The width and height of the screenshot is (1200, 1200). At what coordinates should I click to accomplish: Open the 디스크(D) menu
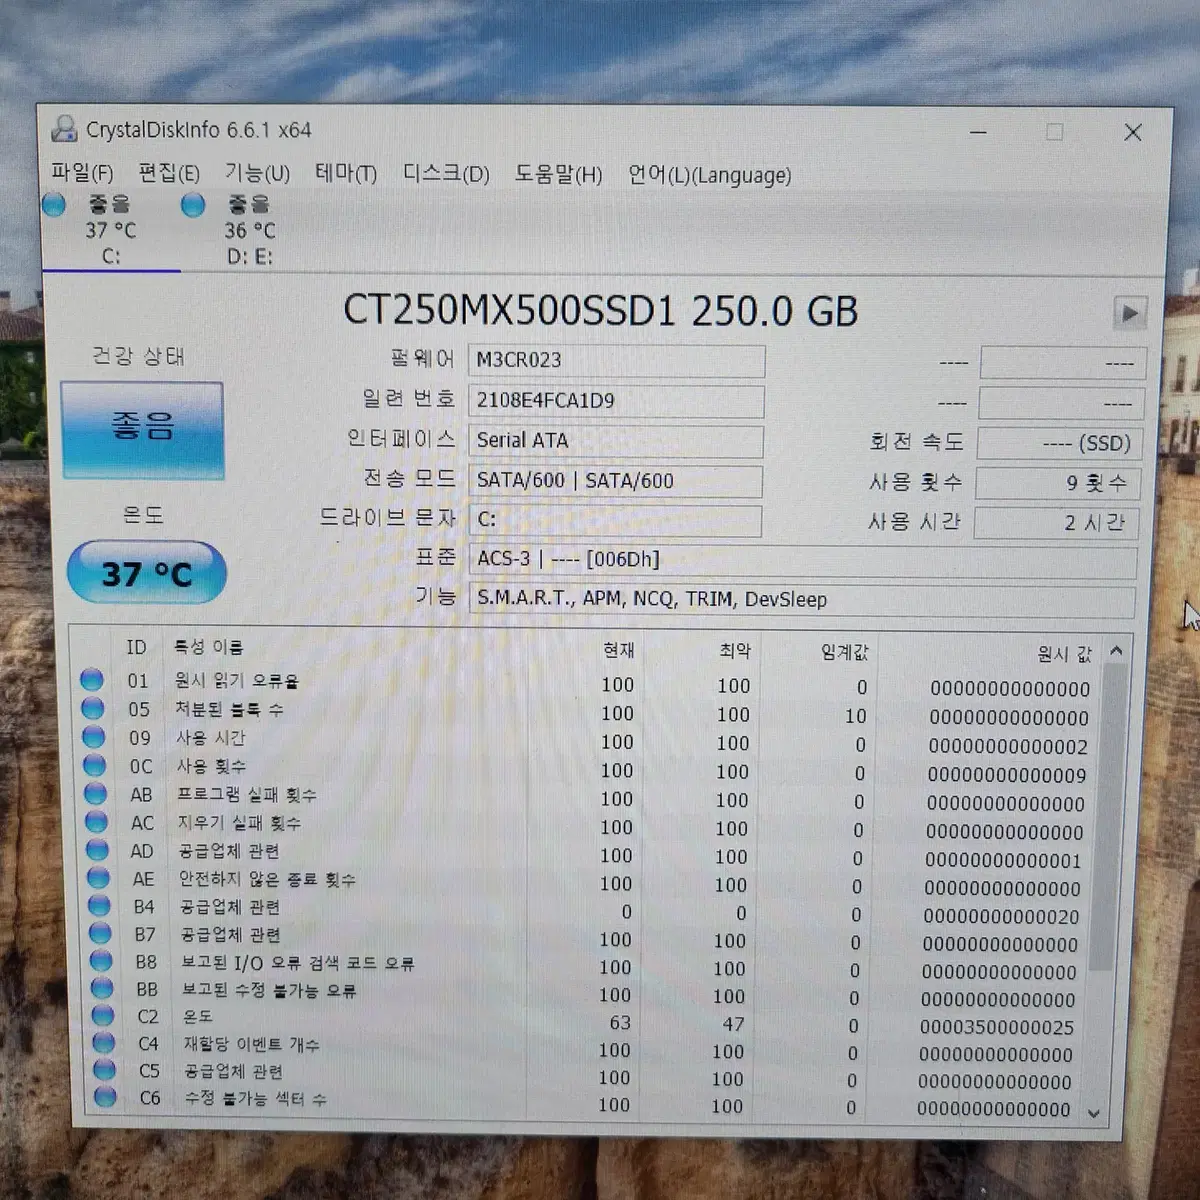(446, 174)
